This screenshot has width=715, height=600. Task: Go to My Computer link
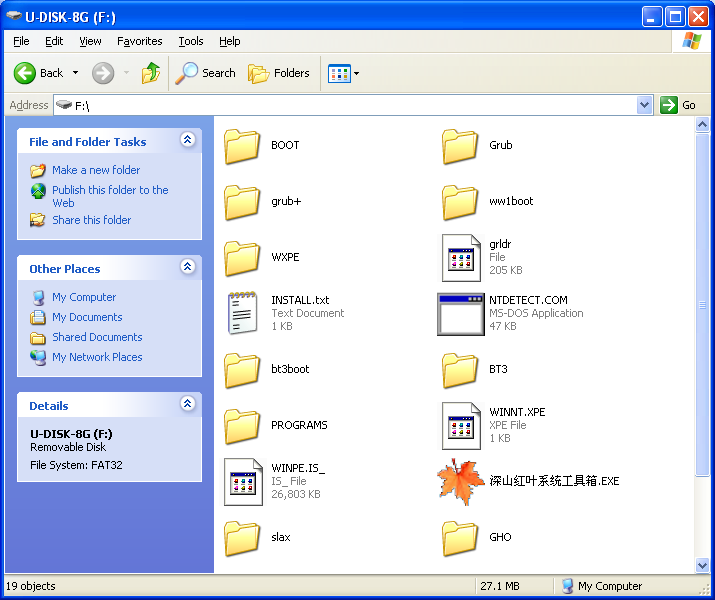tap(84, 297)
